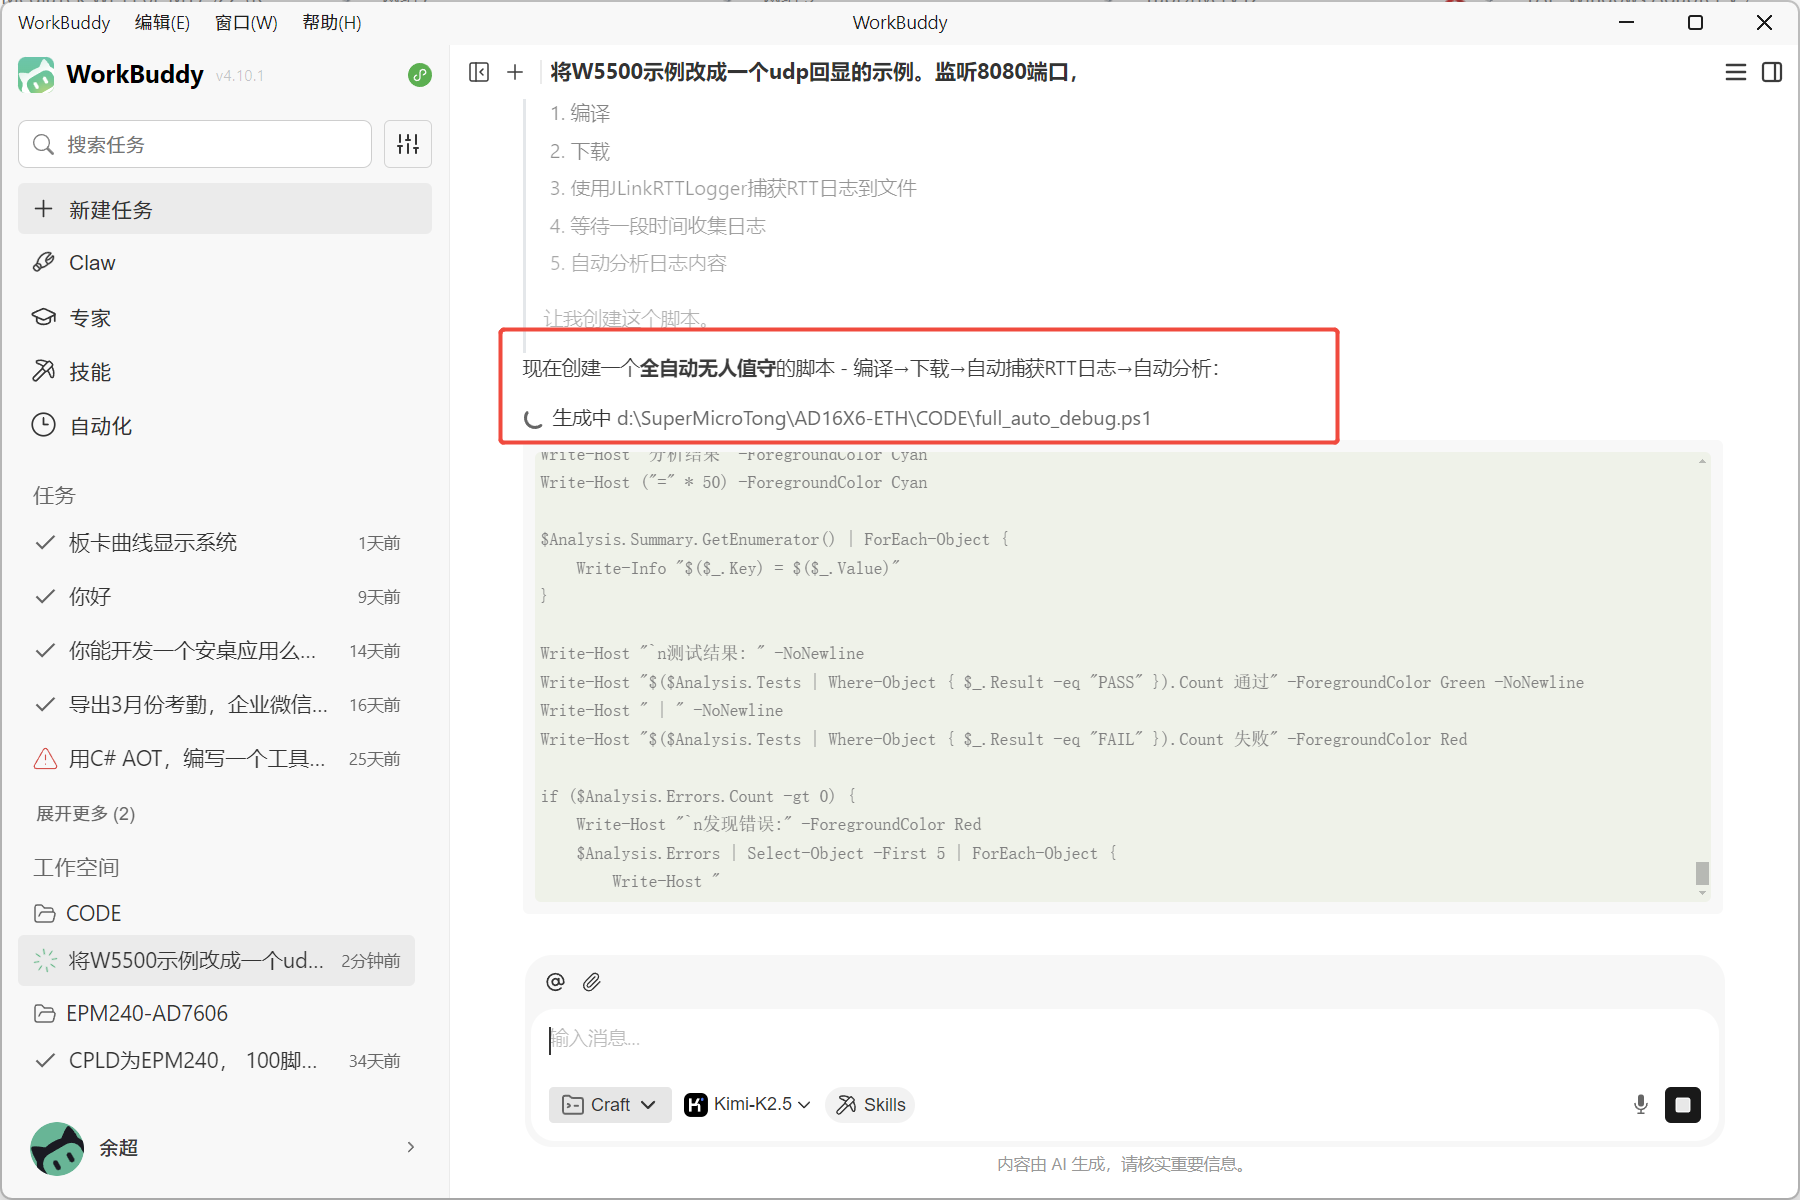Open the 自动化 section
The image size is (1800, 1200).
[x=100, y=426]
